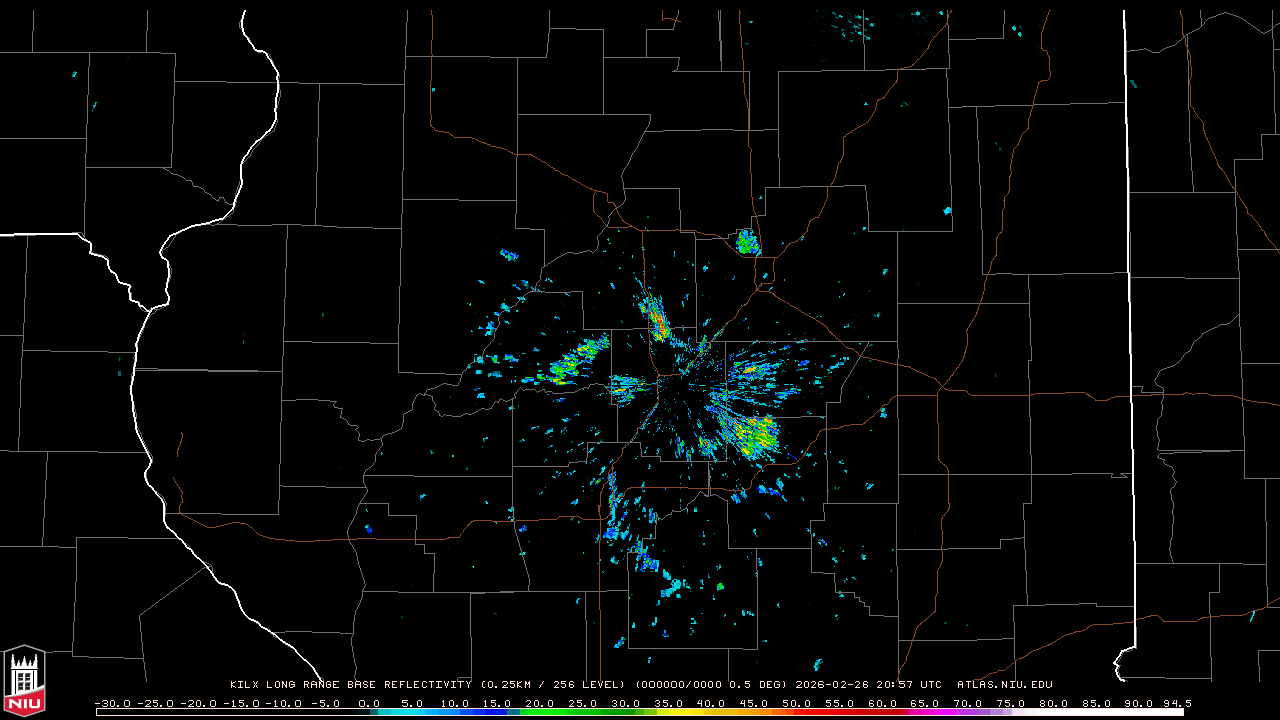Click the 20.0 dBZ green color on scale
Image resolution: width=1280 pixels, height=720 pixels.
click(540, 712)
